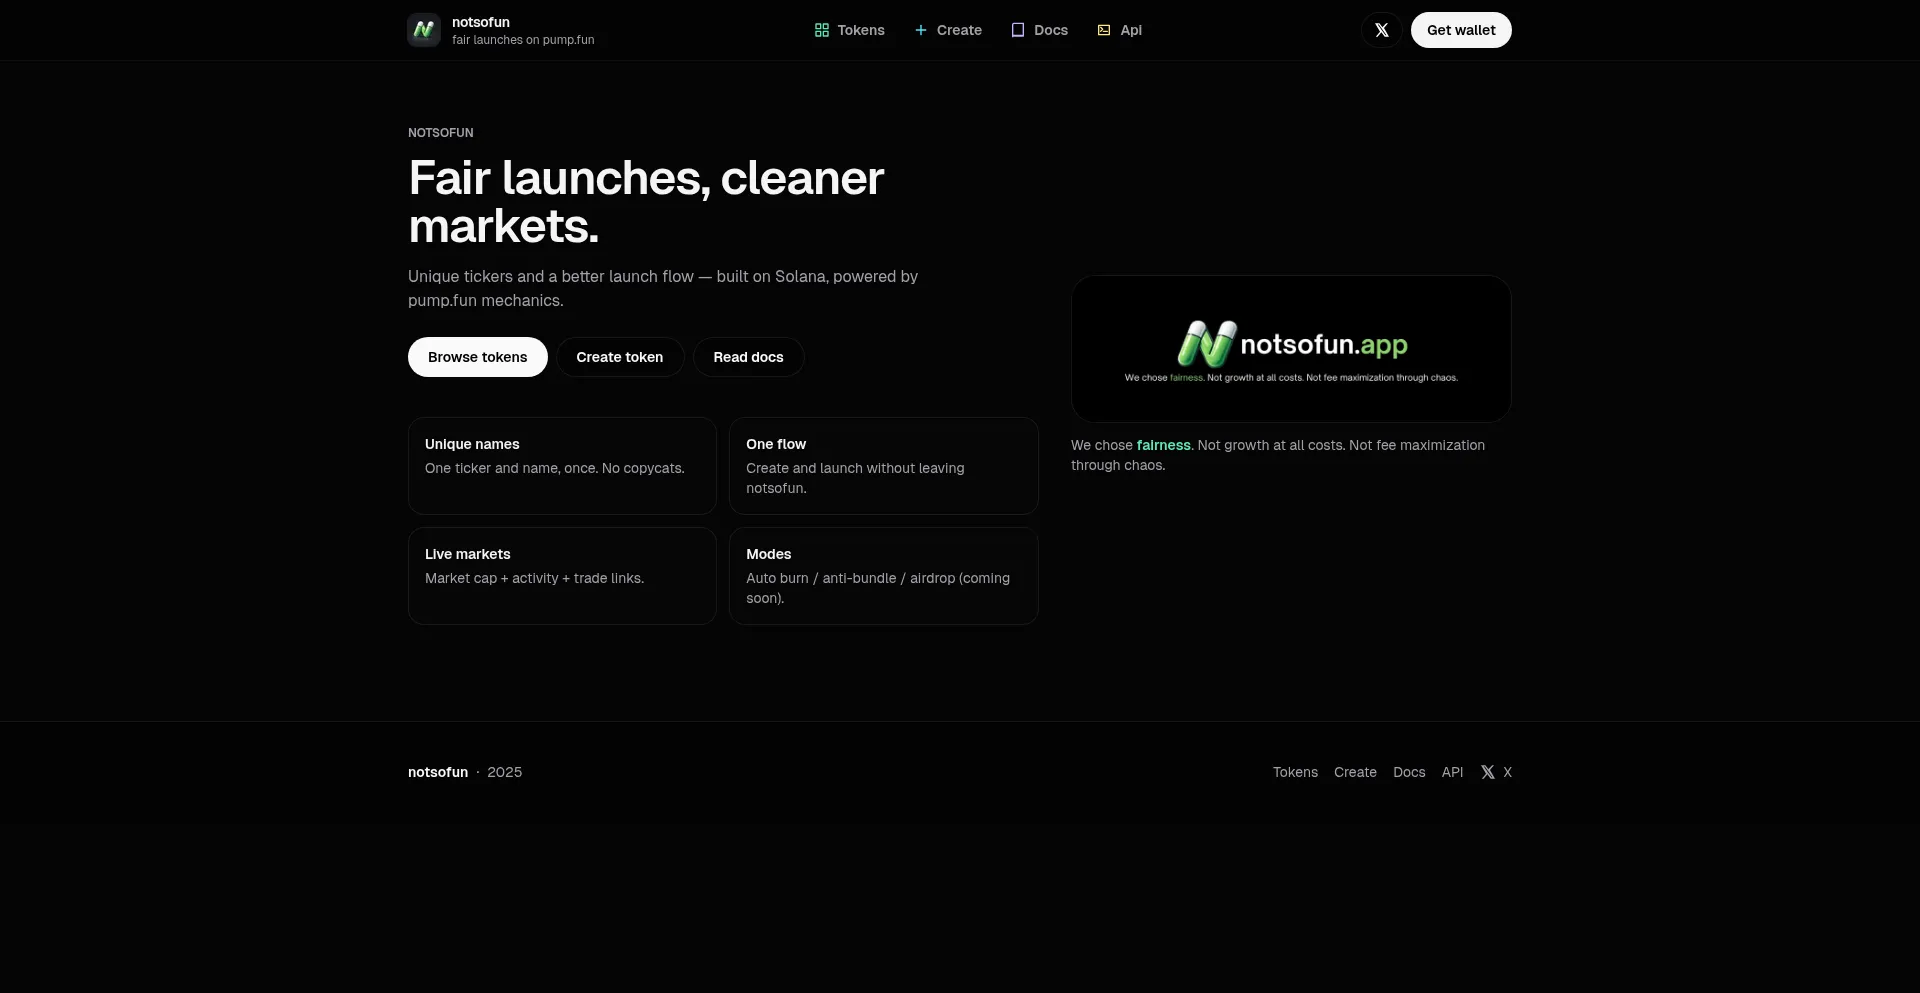Click the Get wallet button
The height and width of the screenshot is (993, 1920).
[x=1460, y=30]
